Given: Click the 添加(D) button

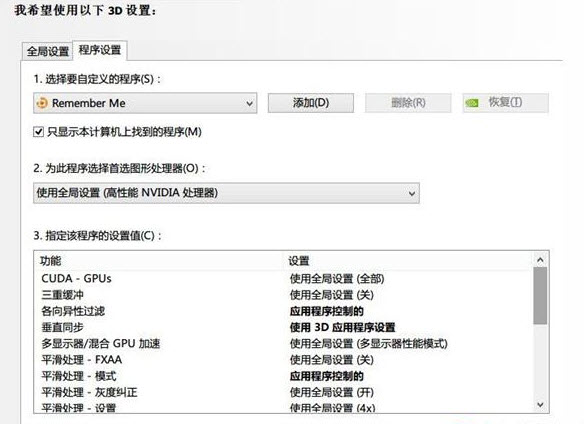Looking at the screenshot, I should [311, 103].
